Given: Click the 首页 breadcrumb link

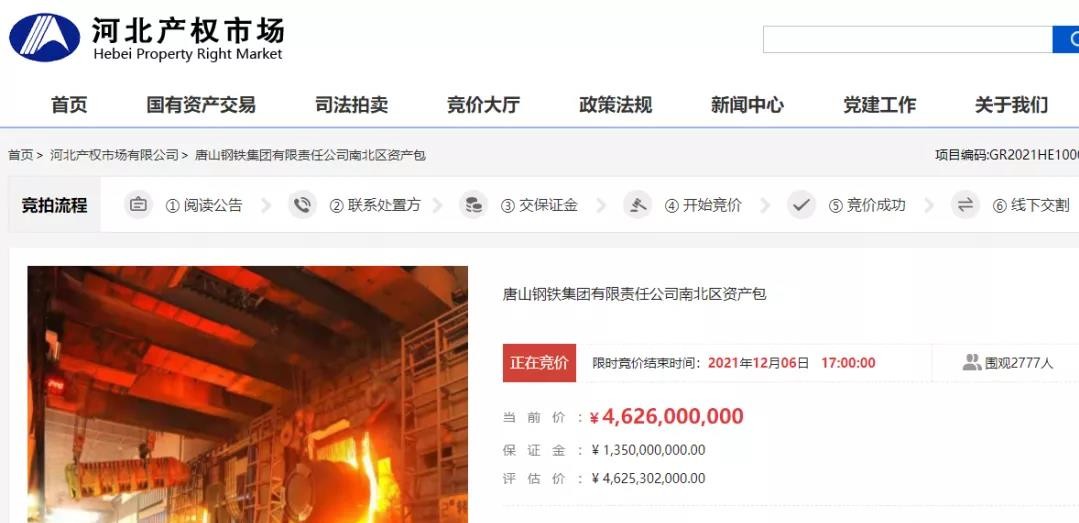Looking at the screenshot, I should click(x=21, y=156).
